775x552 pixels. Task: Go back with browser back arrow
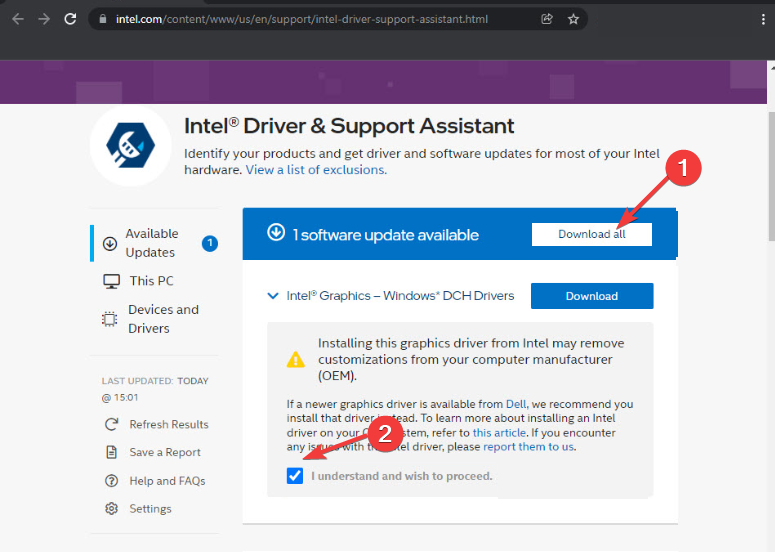pos(18,19)
